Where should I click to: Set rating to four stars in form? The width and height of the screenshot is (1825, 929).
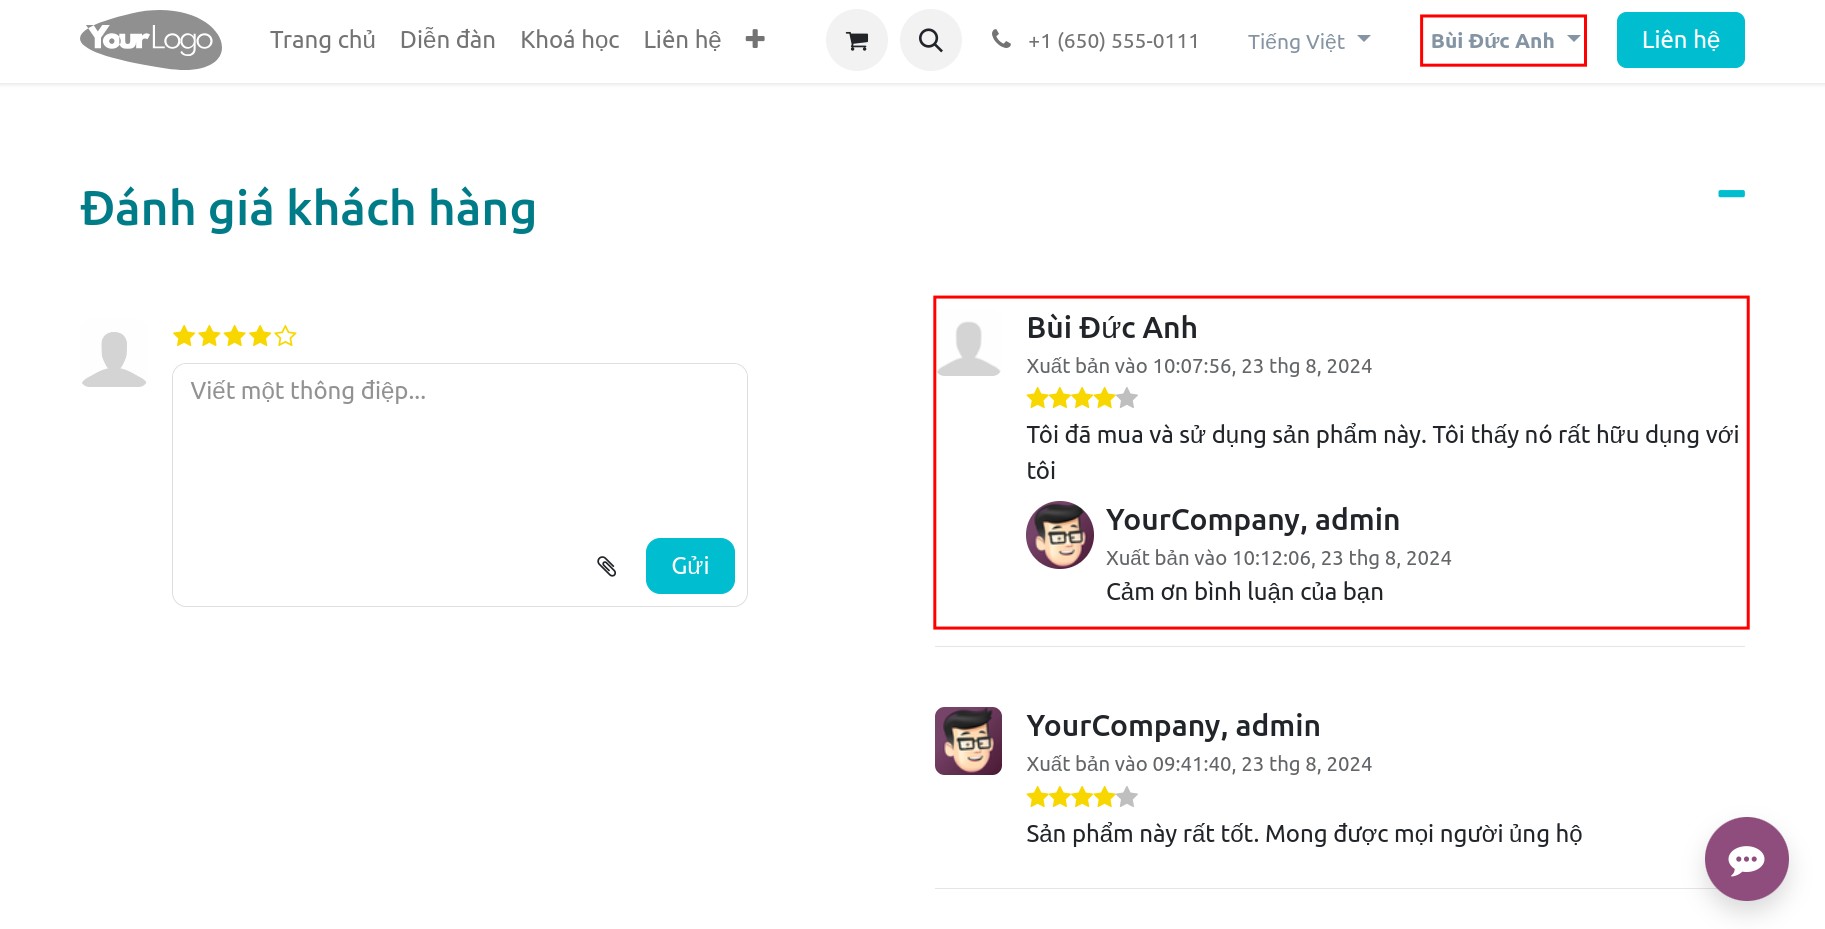pos(260,336)
